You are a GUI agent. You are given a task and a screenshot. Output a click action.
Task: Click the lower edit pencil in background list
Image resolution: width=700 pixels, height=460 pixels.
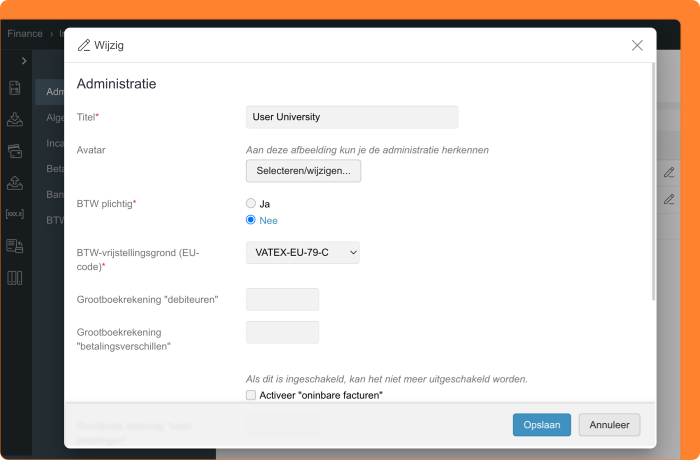pyautogui.click(x=669, y=199)
